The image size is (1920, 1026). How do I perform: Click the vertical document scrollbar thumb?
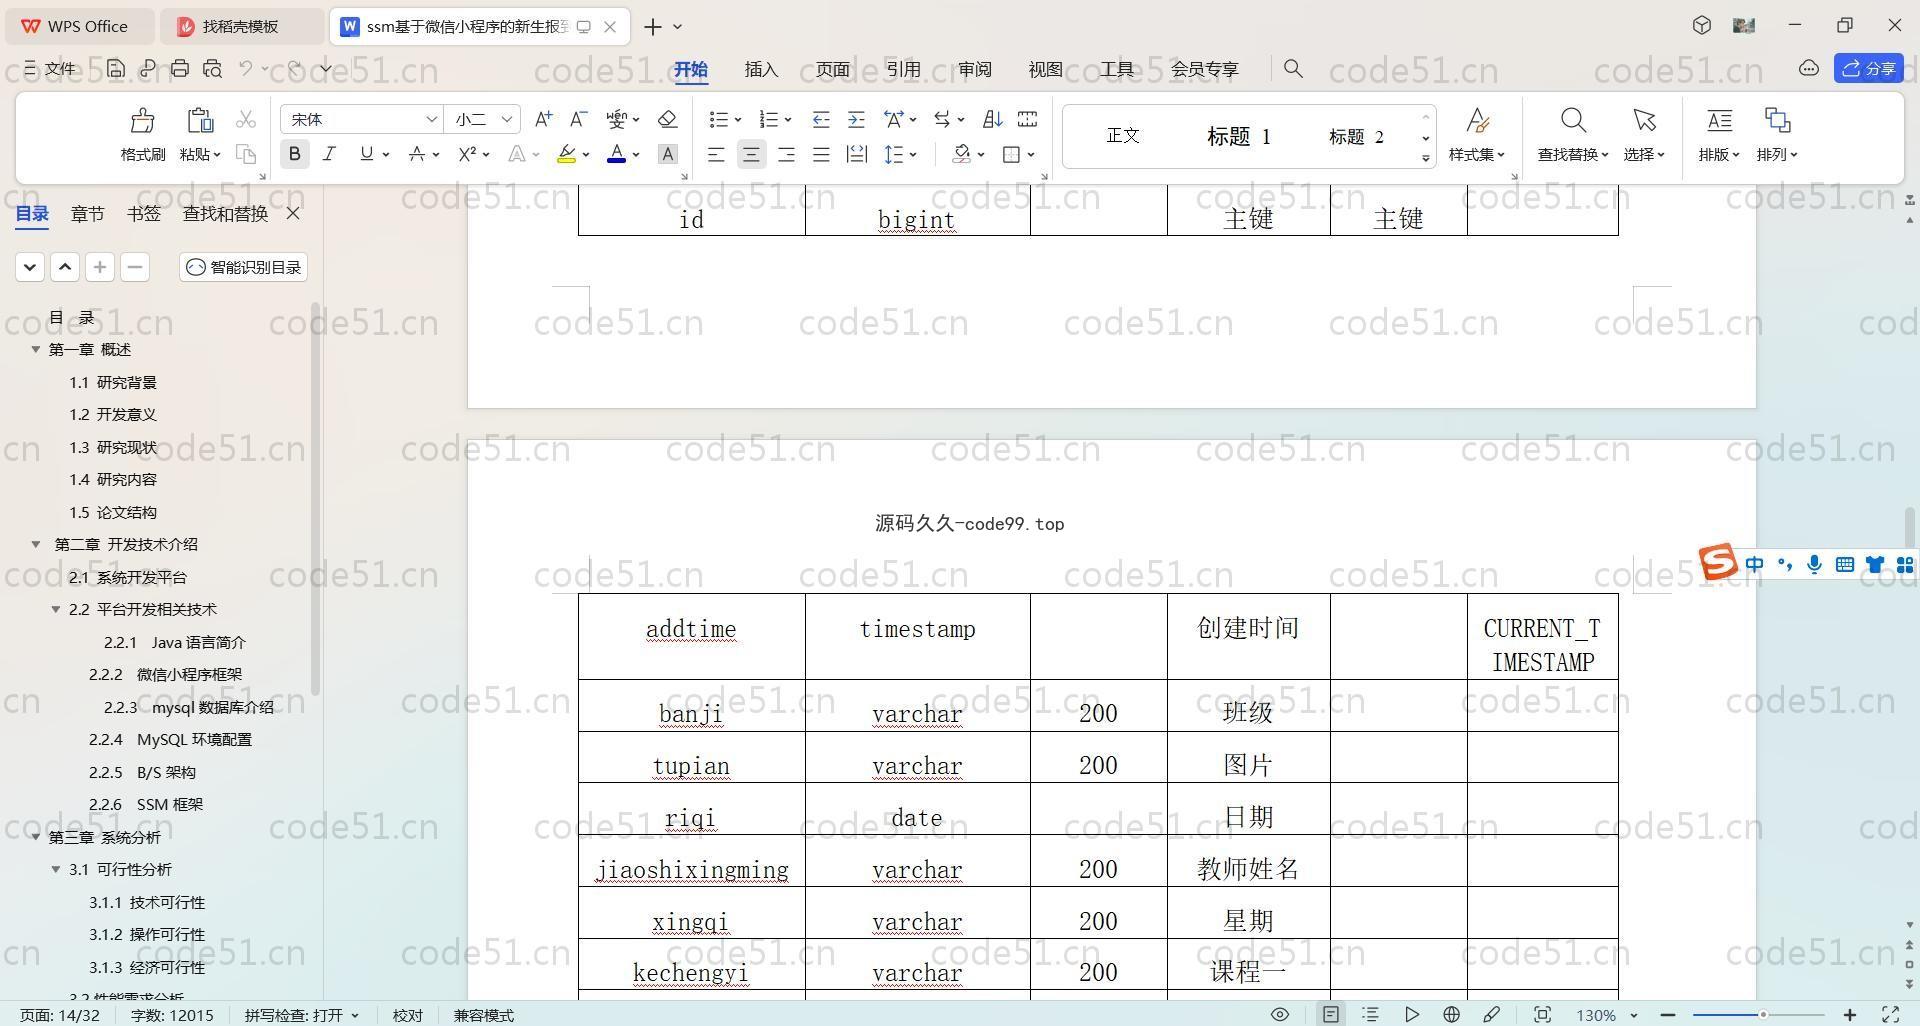pyautogui.click(x=1910, y=527)
